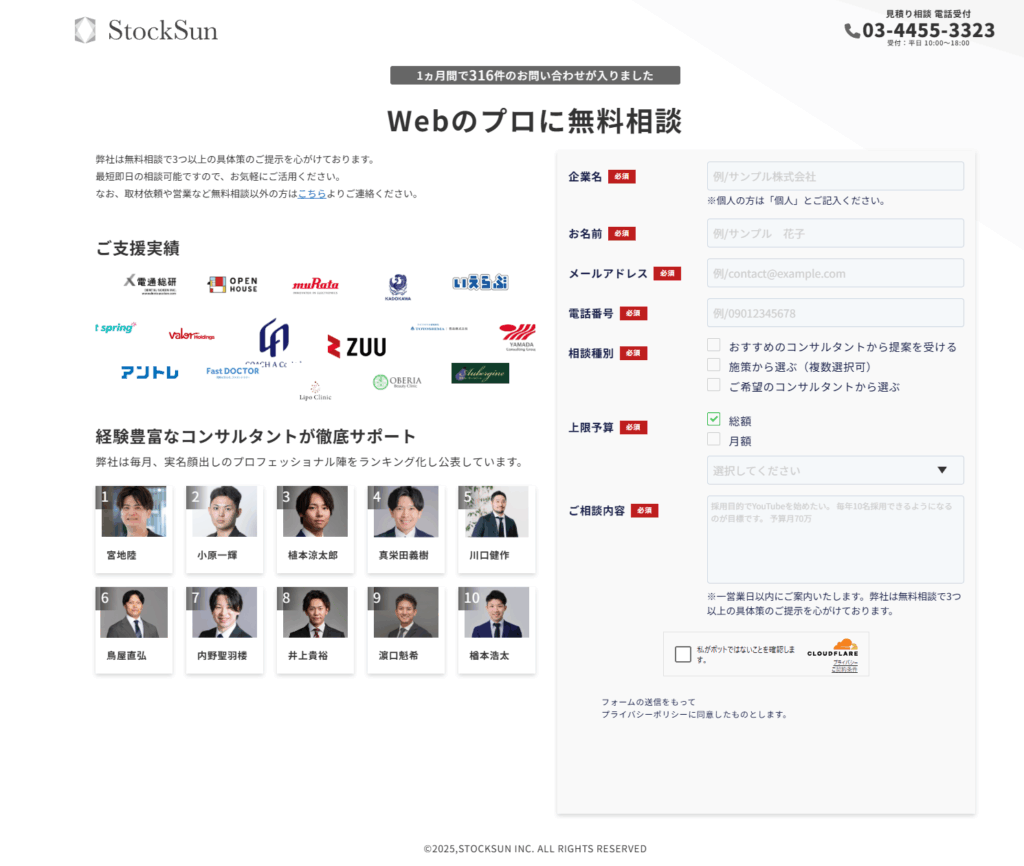Click the OPEN HOUSE company logo
The image size is (1024, 866).
tap(232, 285)
